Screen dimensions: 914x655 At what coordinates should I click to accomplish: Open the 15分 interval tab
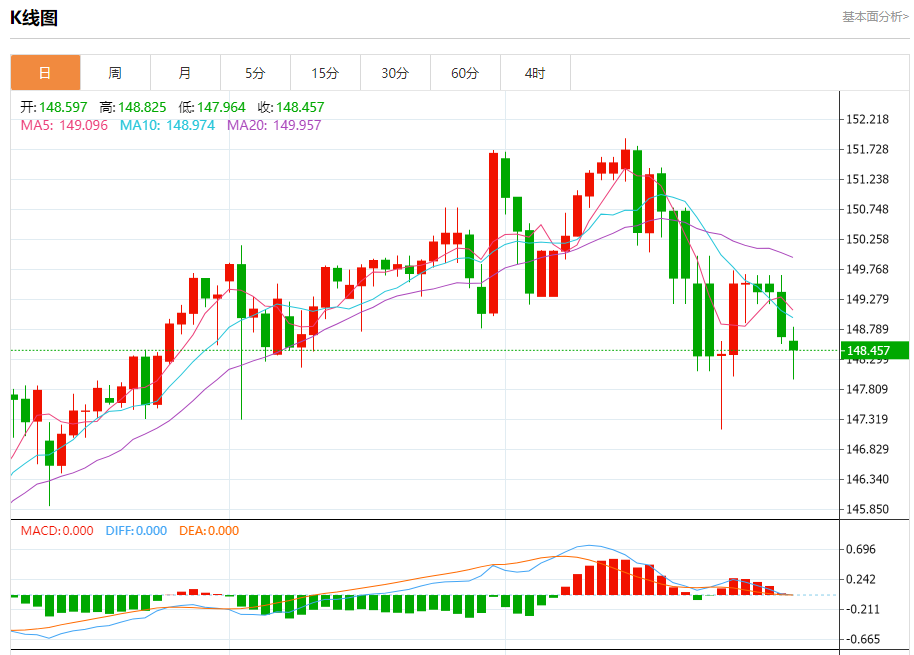pos(325,73)
